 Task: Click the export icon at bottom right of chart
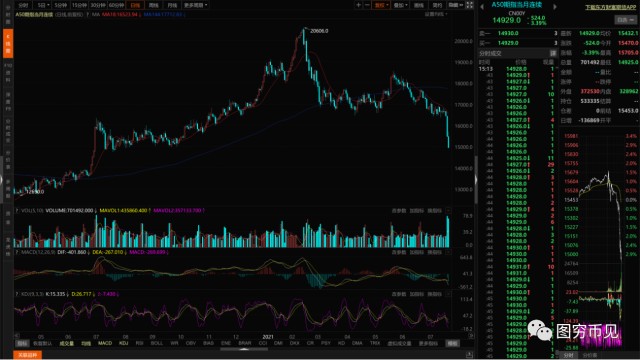469,355
